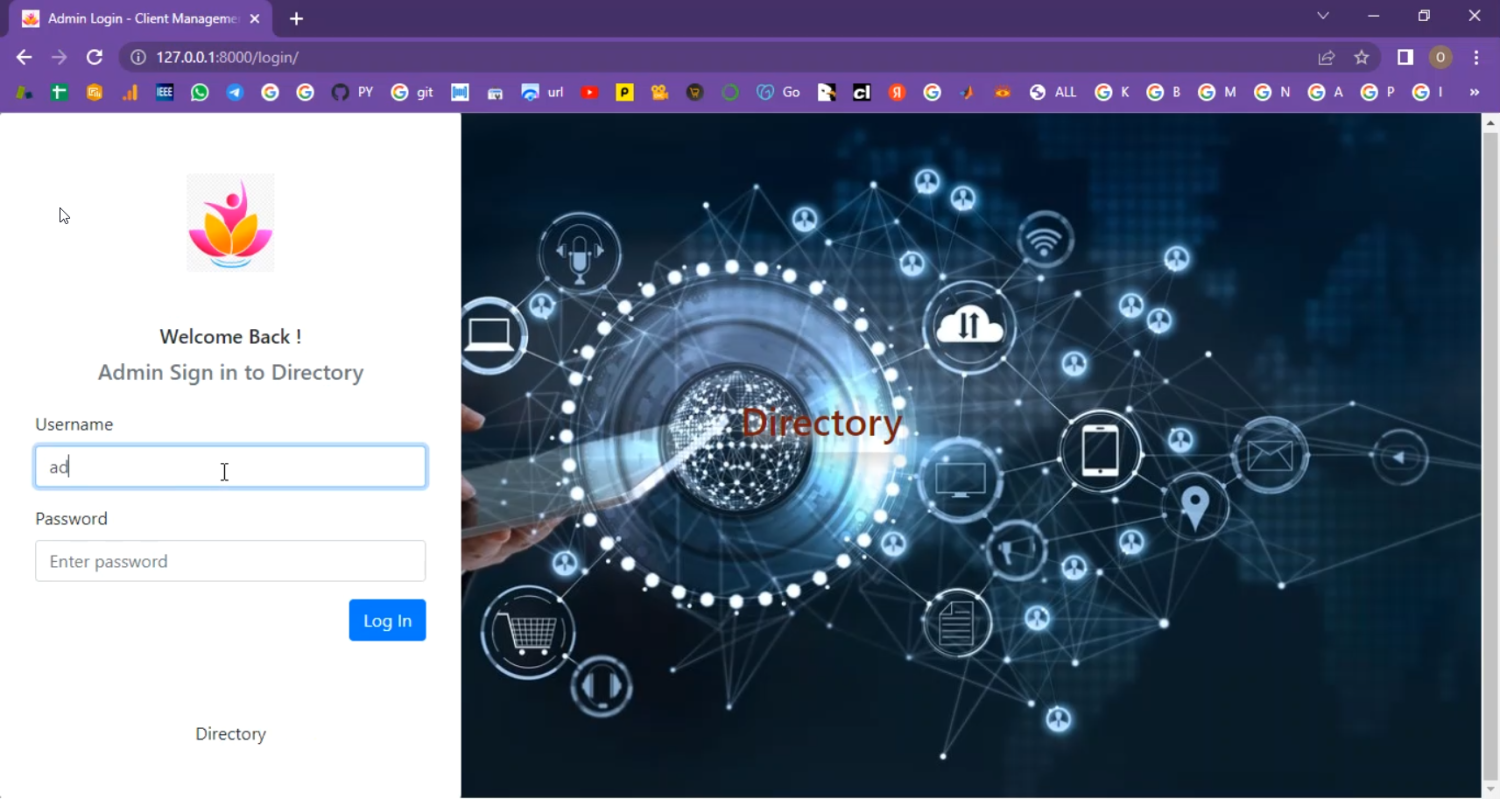Open the yellow P bookmark icon
The height and width of the screenshot is (799, 1500).
click(625, 92)
